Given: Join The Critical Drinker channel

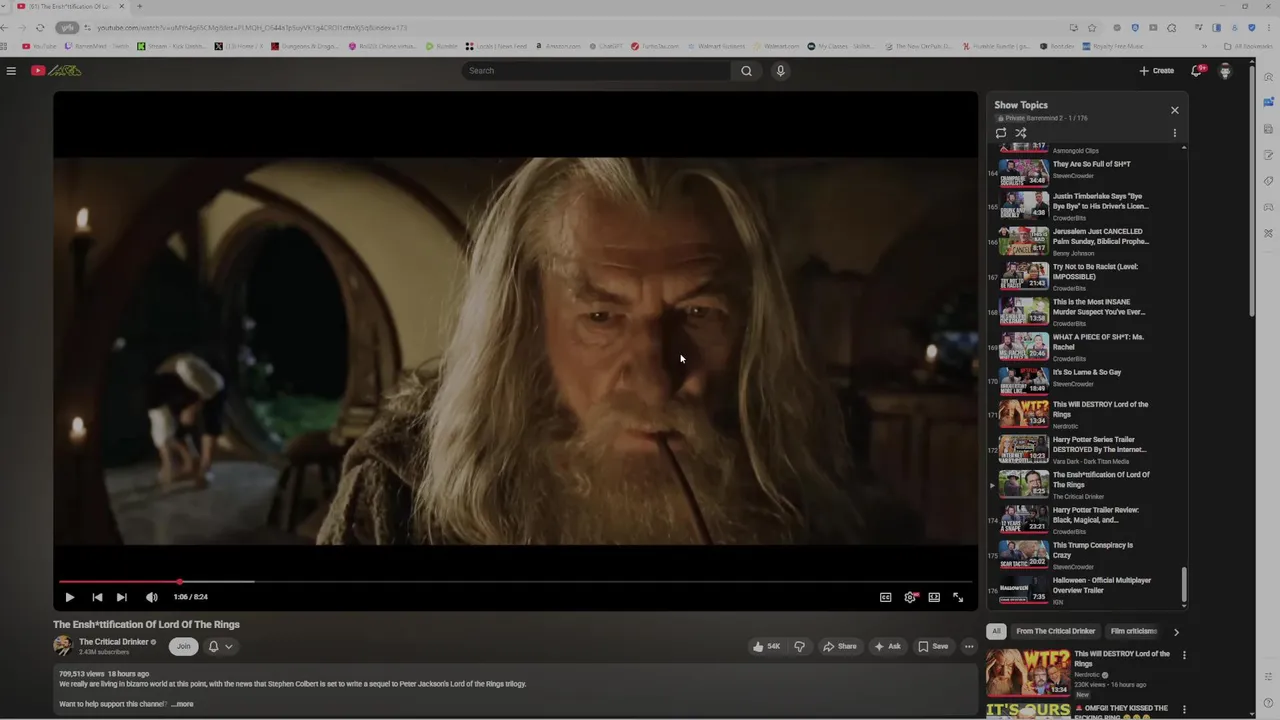Looking at the screenshot, I should pos(183,646).
